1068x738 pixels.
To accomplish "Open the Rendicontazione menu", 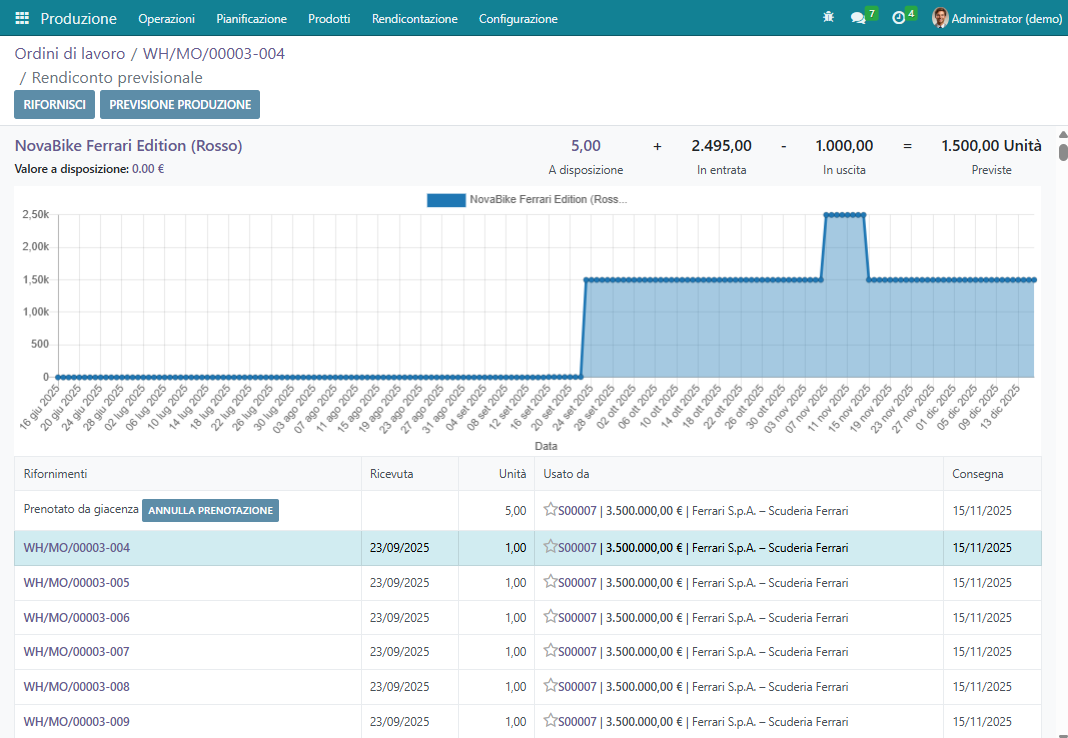I will (x=414, y=19).
